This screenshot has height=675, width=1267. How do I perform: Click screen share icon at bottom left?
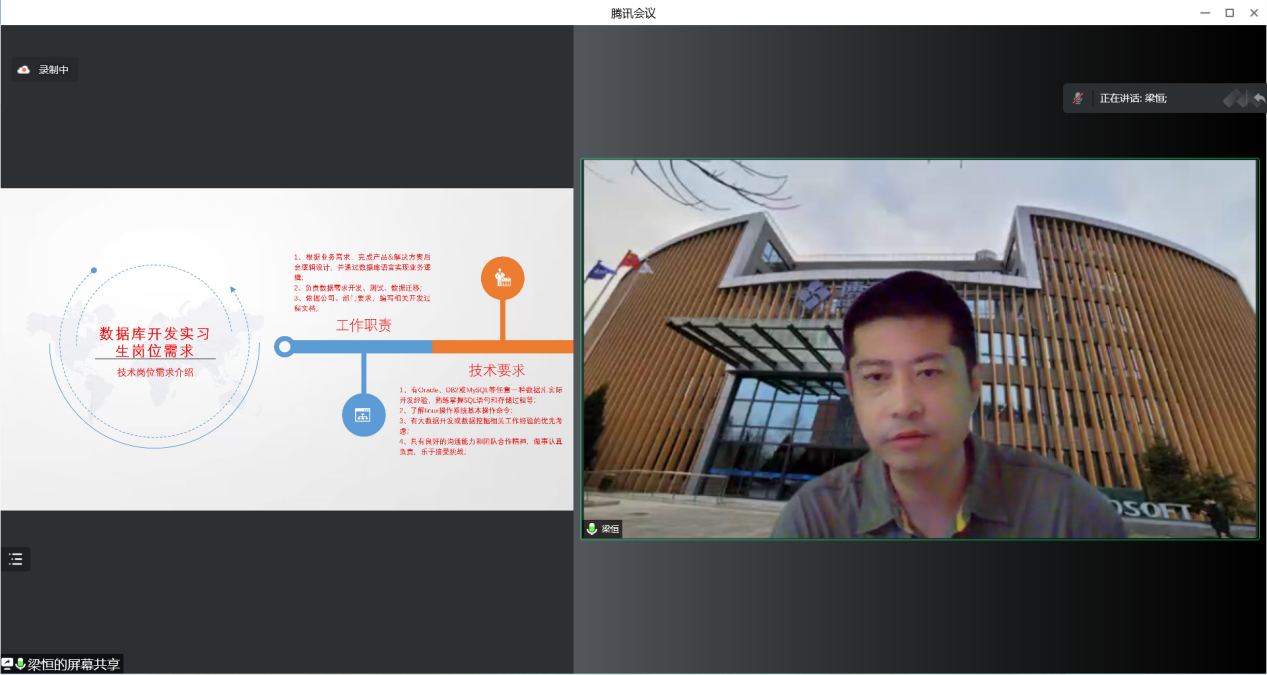pyautogui.click(x=7, y=664)
